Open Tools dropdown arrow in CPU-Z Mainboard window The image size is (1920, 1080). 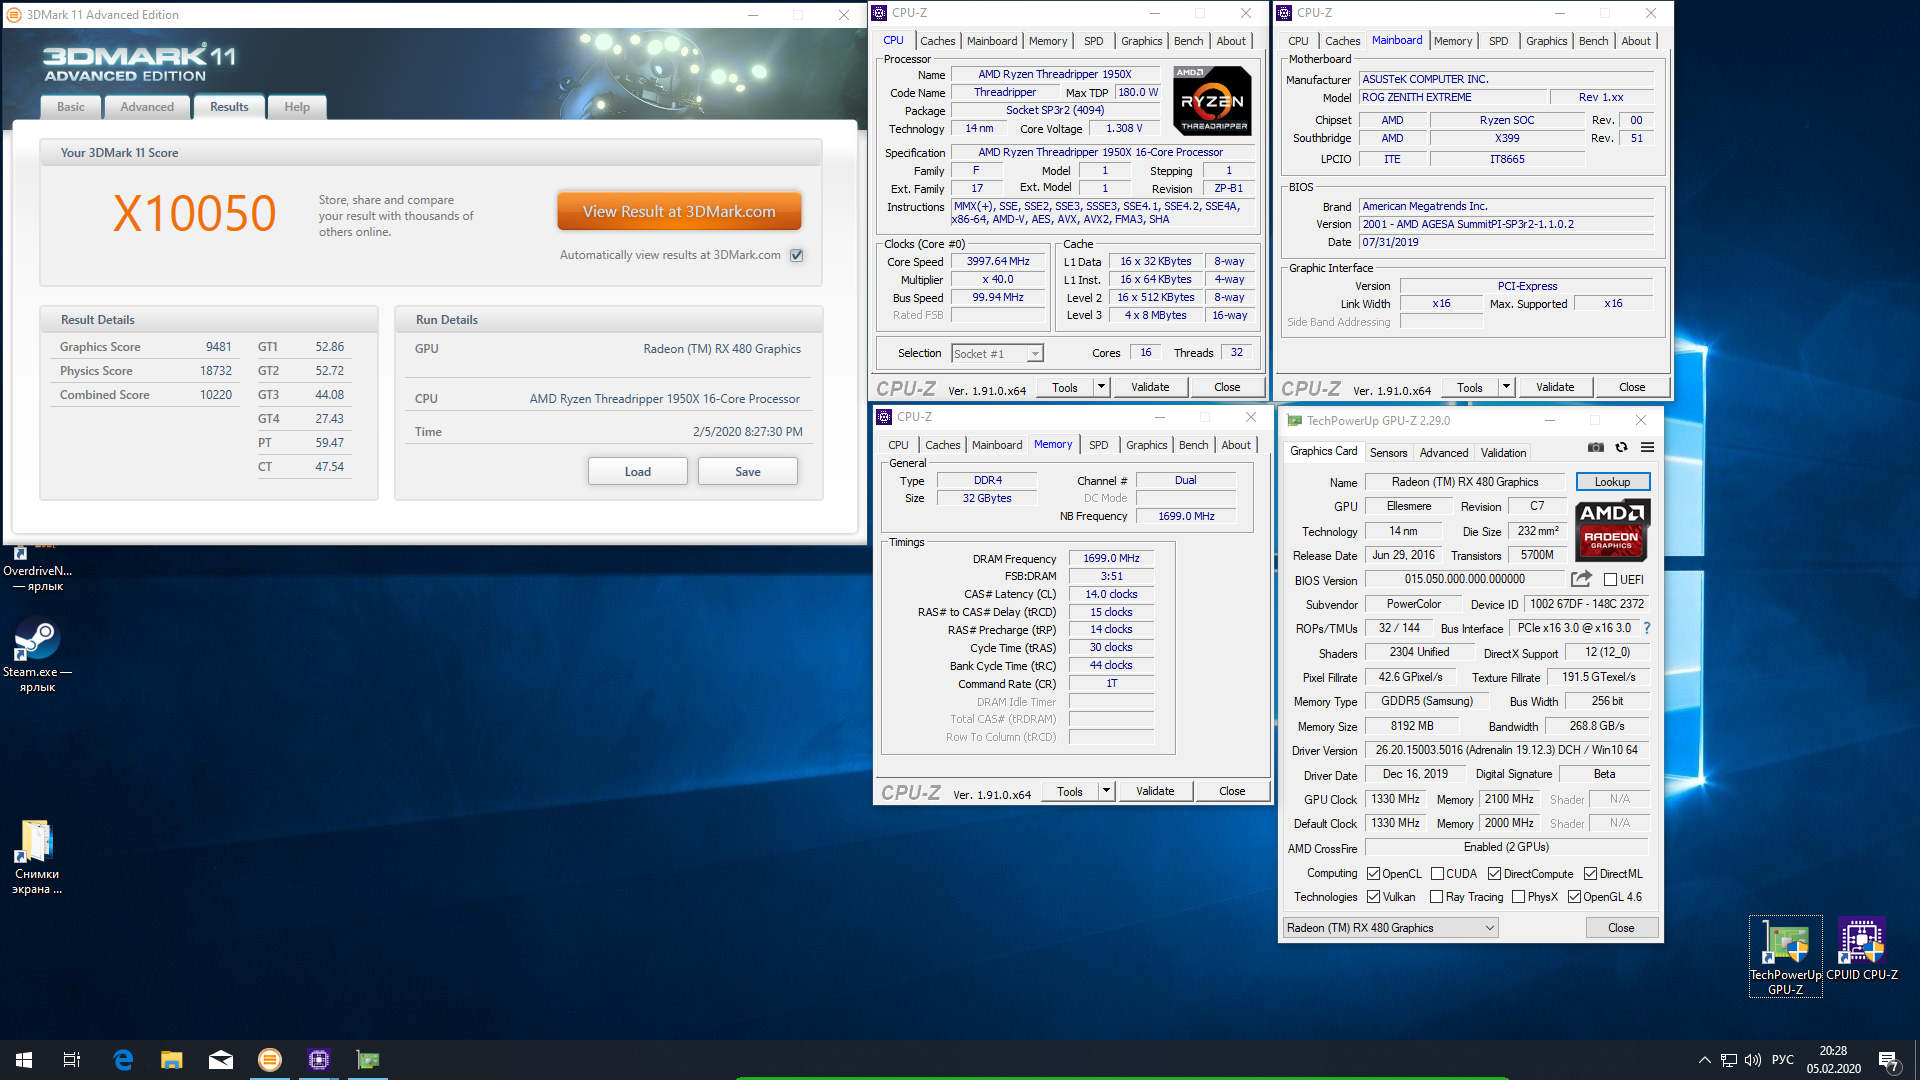[x=1506, y=387]
